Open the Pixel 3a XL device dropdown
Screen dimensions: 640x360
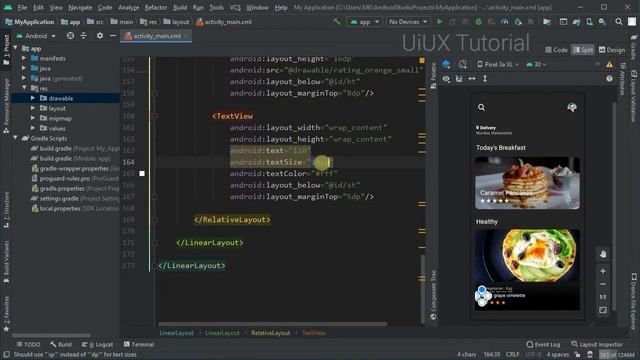click(498, 64)
